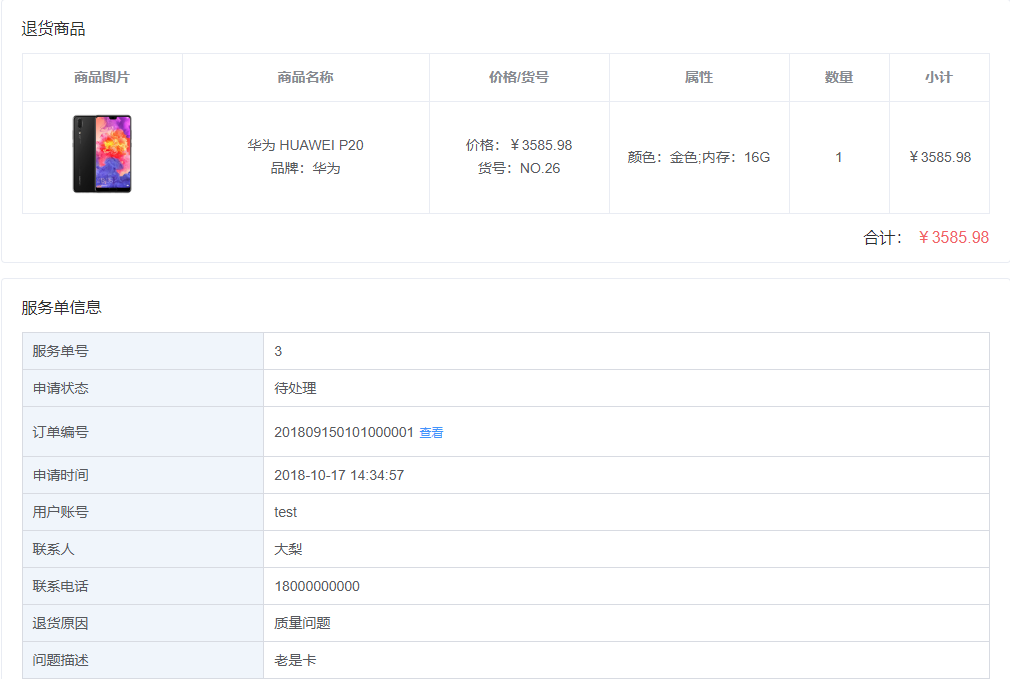
Task: Click phone number 18000000000
Action: pyautogui.click(x=317, y=586)
